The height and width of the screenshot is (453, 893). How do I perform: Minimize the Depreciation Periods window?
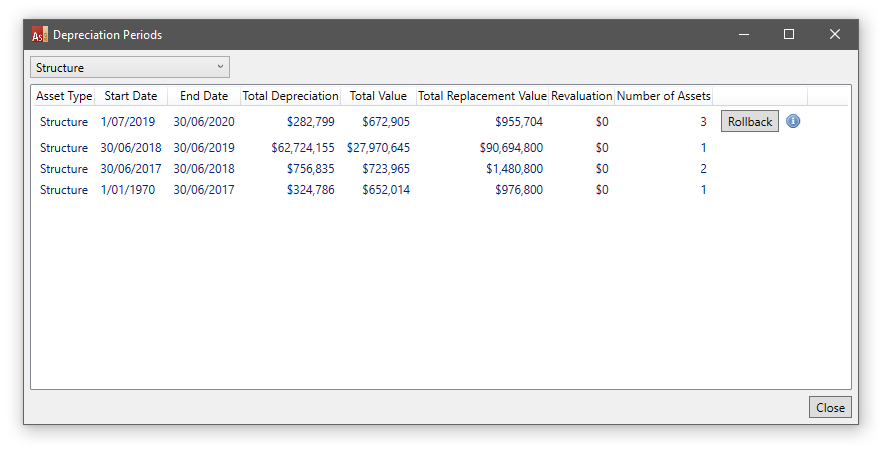point(744,35)
